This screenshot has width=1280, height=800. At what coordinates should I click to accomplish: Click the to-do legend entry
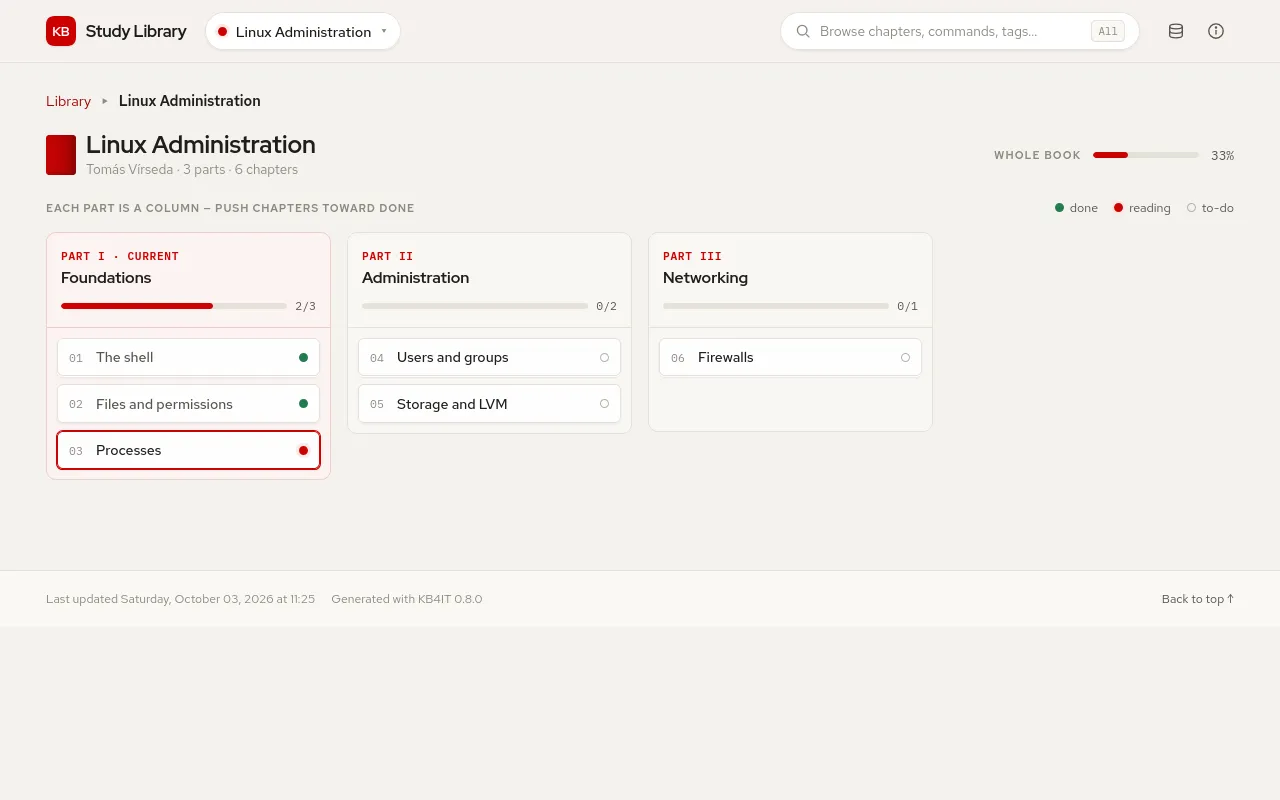(x=1210, y=208)
